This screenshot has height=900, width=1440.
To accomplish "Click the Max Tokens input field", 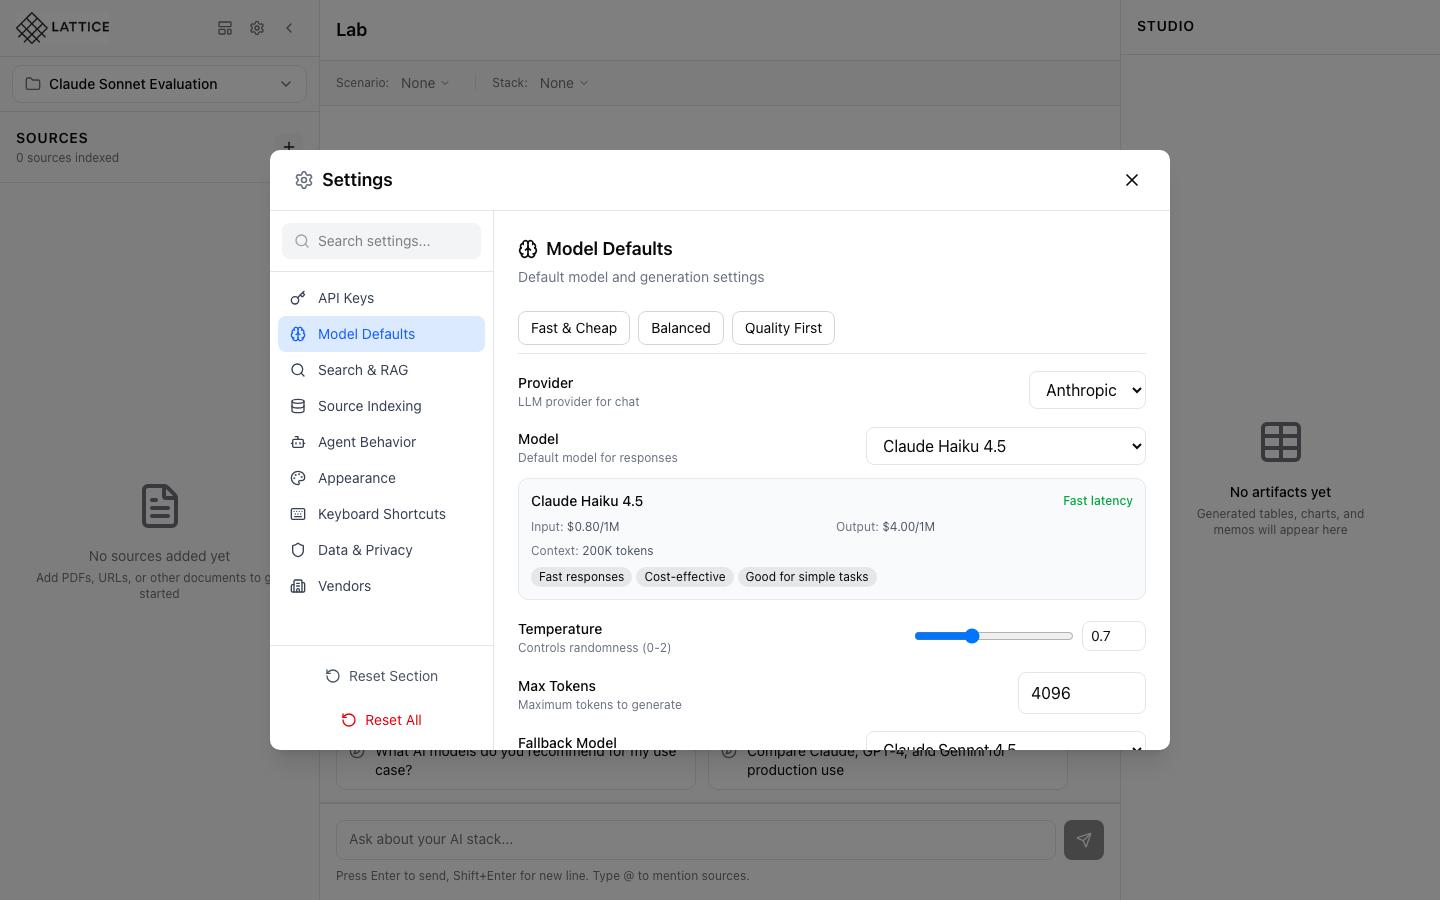I will (x=1081, y=692).
